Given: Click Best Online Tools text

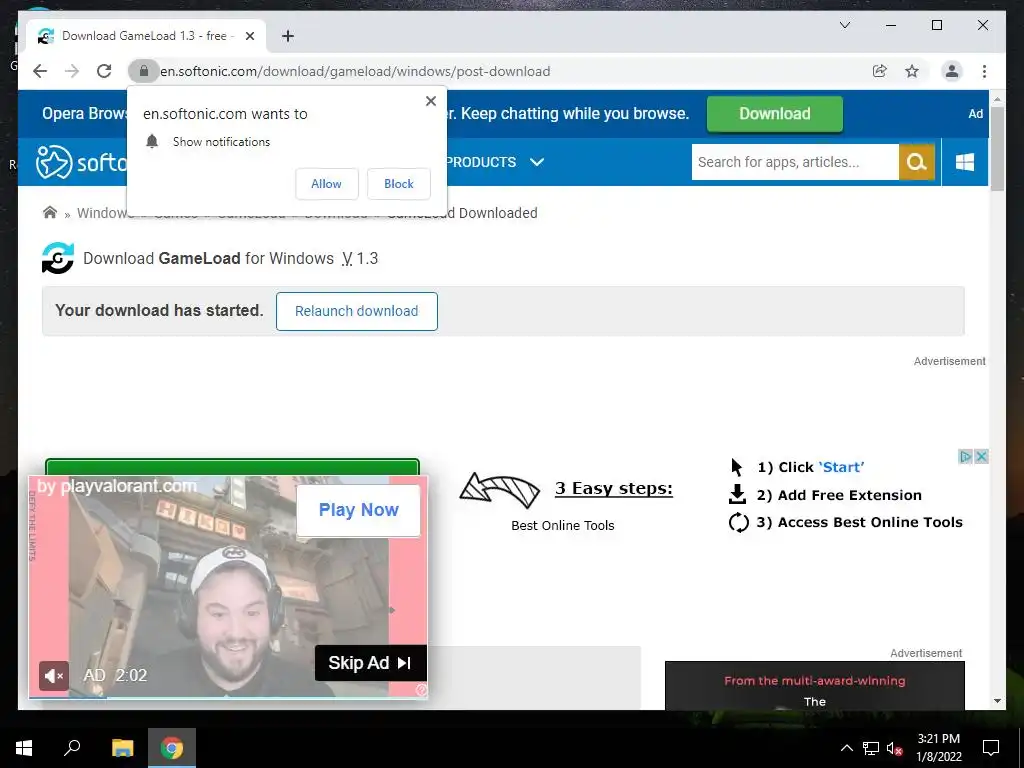Looking at the screenshot, I should (563, 526).
